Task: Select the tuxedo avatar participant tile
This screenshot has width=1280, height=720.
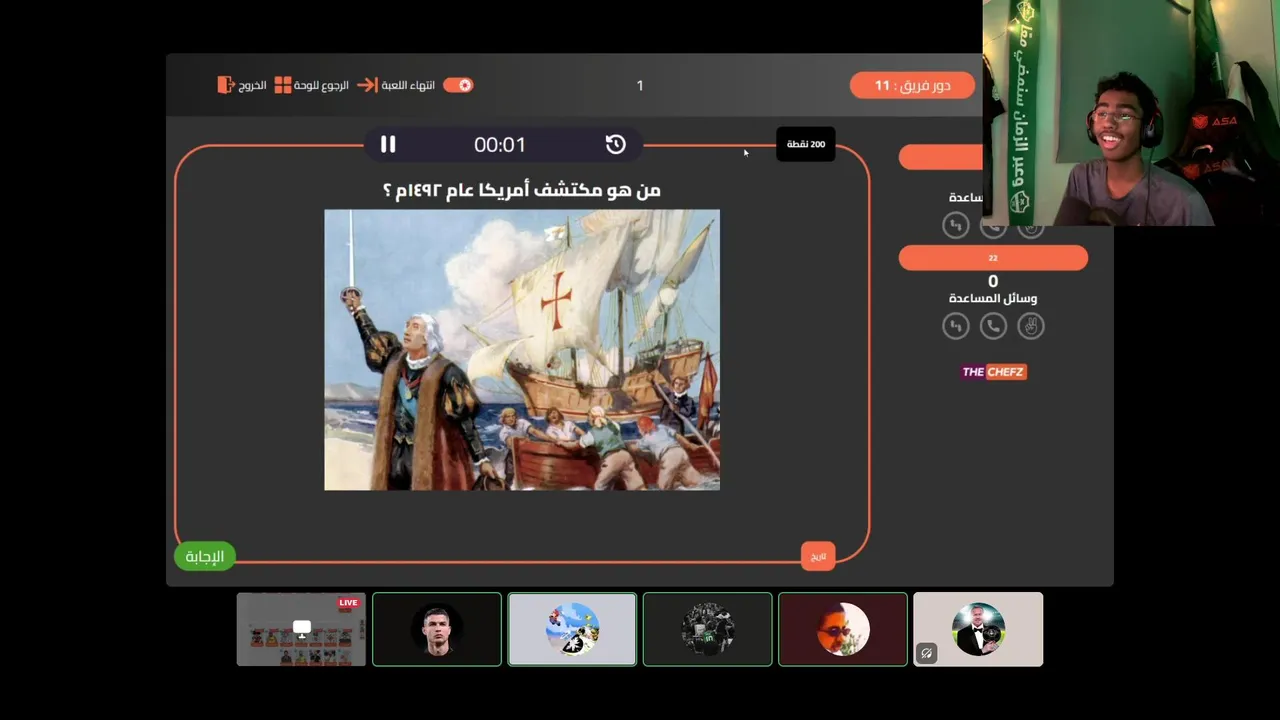Action: (x=978, y=629)
